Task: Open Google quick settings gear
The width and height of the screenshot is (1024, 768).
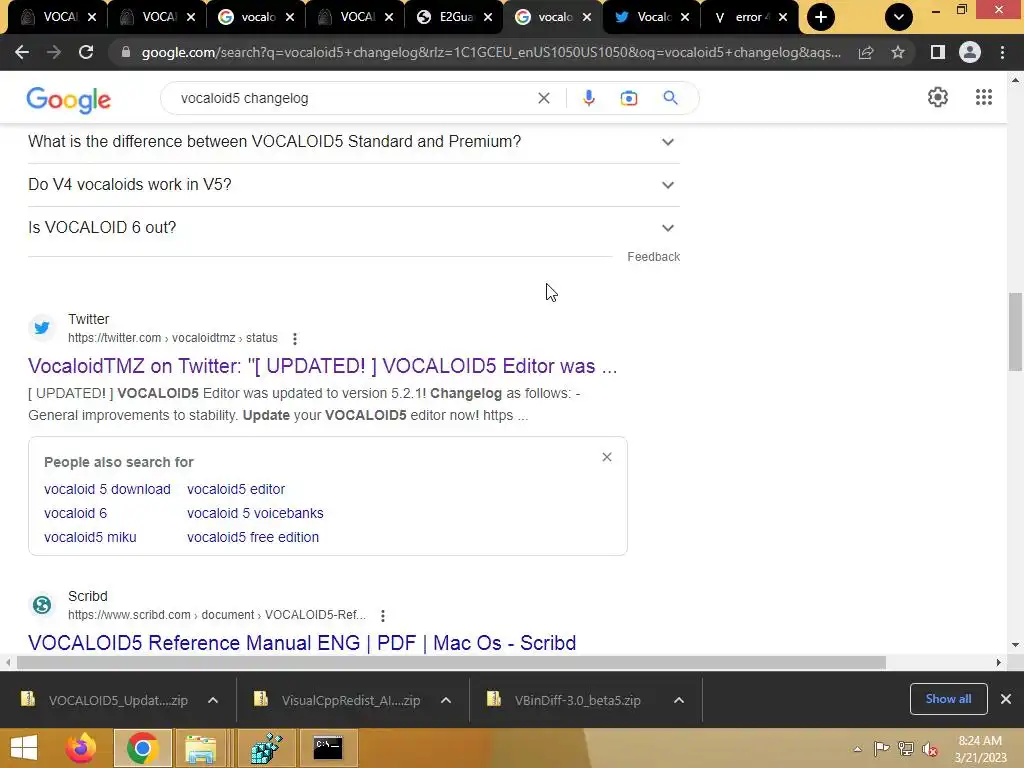Action: 938,97
